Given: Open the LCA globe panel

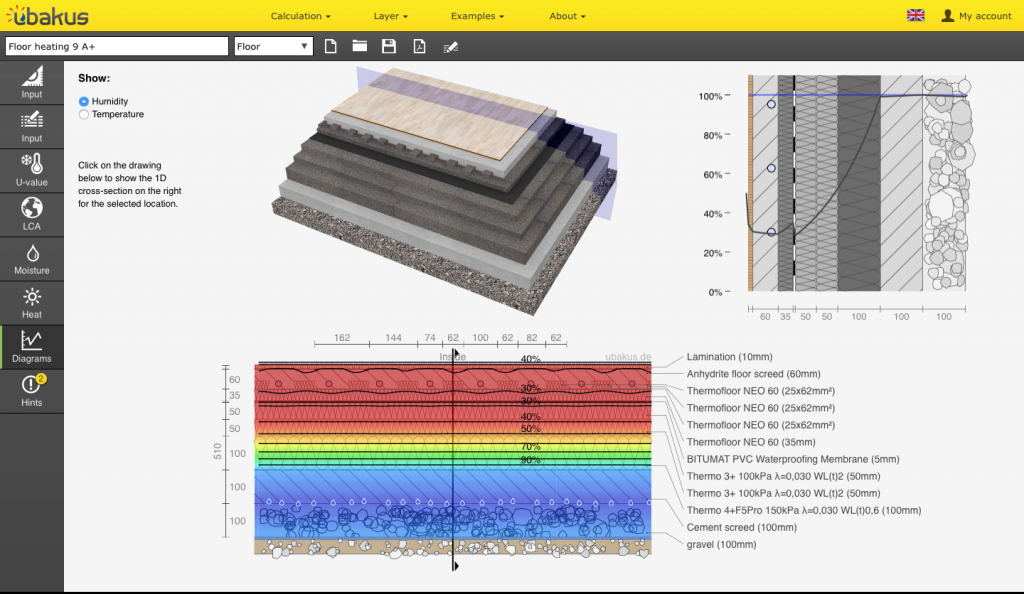Looking at the screenshot, I should (32, 214).
